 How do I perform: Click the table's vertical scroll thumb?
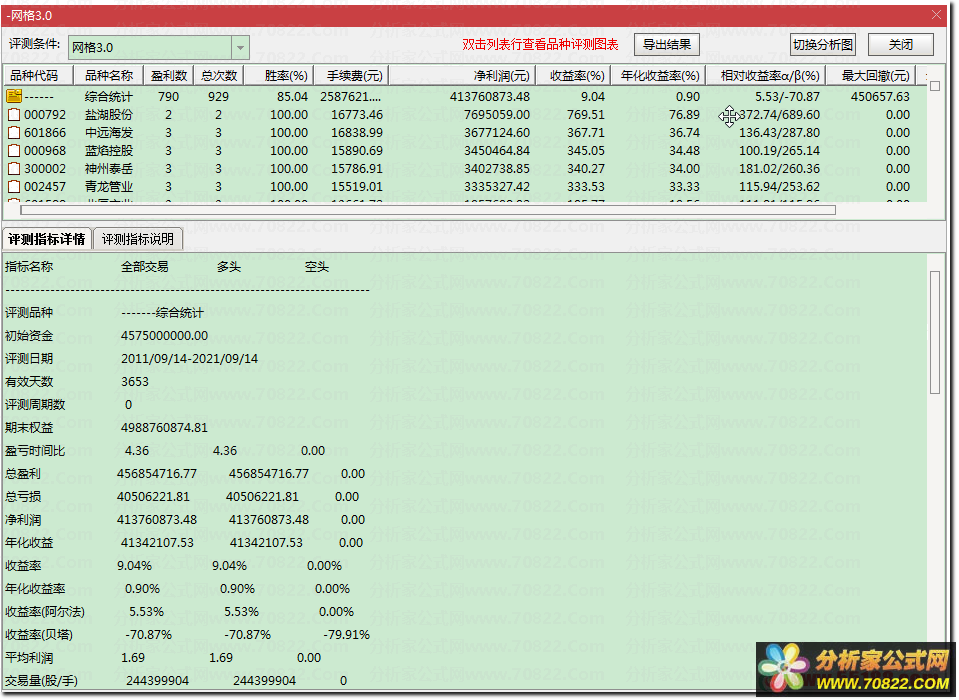pyautogui.click(x=935, y=86)
